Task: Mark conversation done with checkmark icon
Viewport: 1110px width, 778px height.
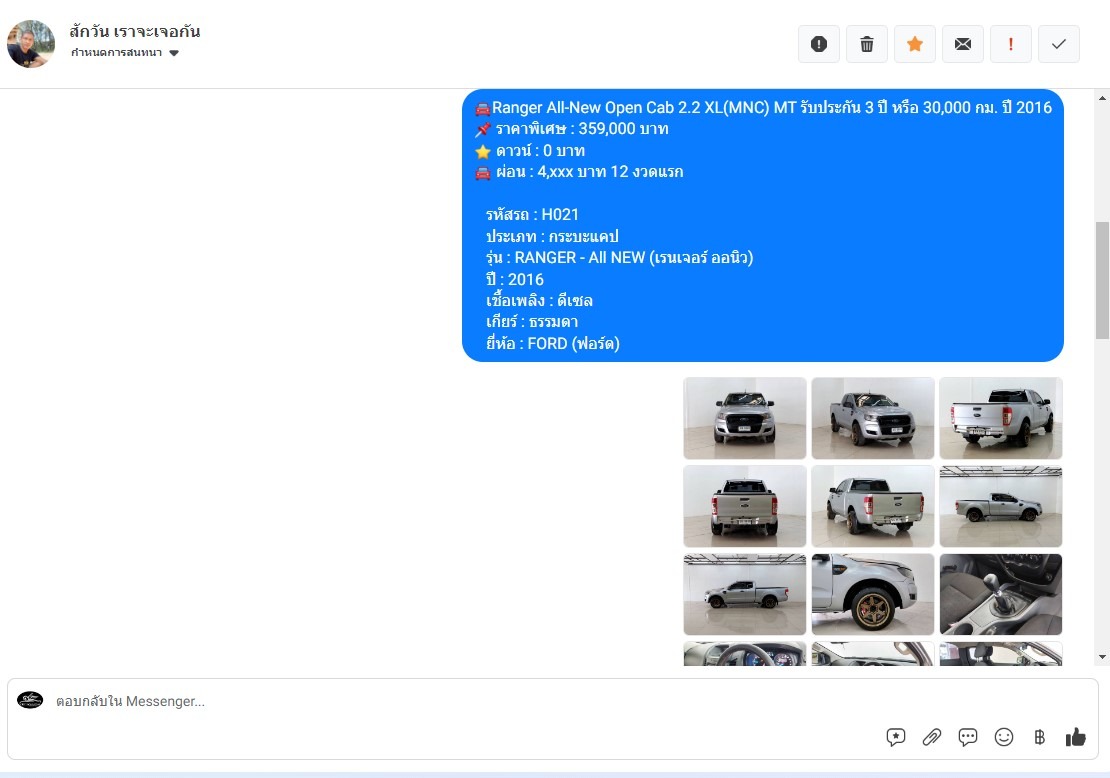Action: click(1058, 44)
